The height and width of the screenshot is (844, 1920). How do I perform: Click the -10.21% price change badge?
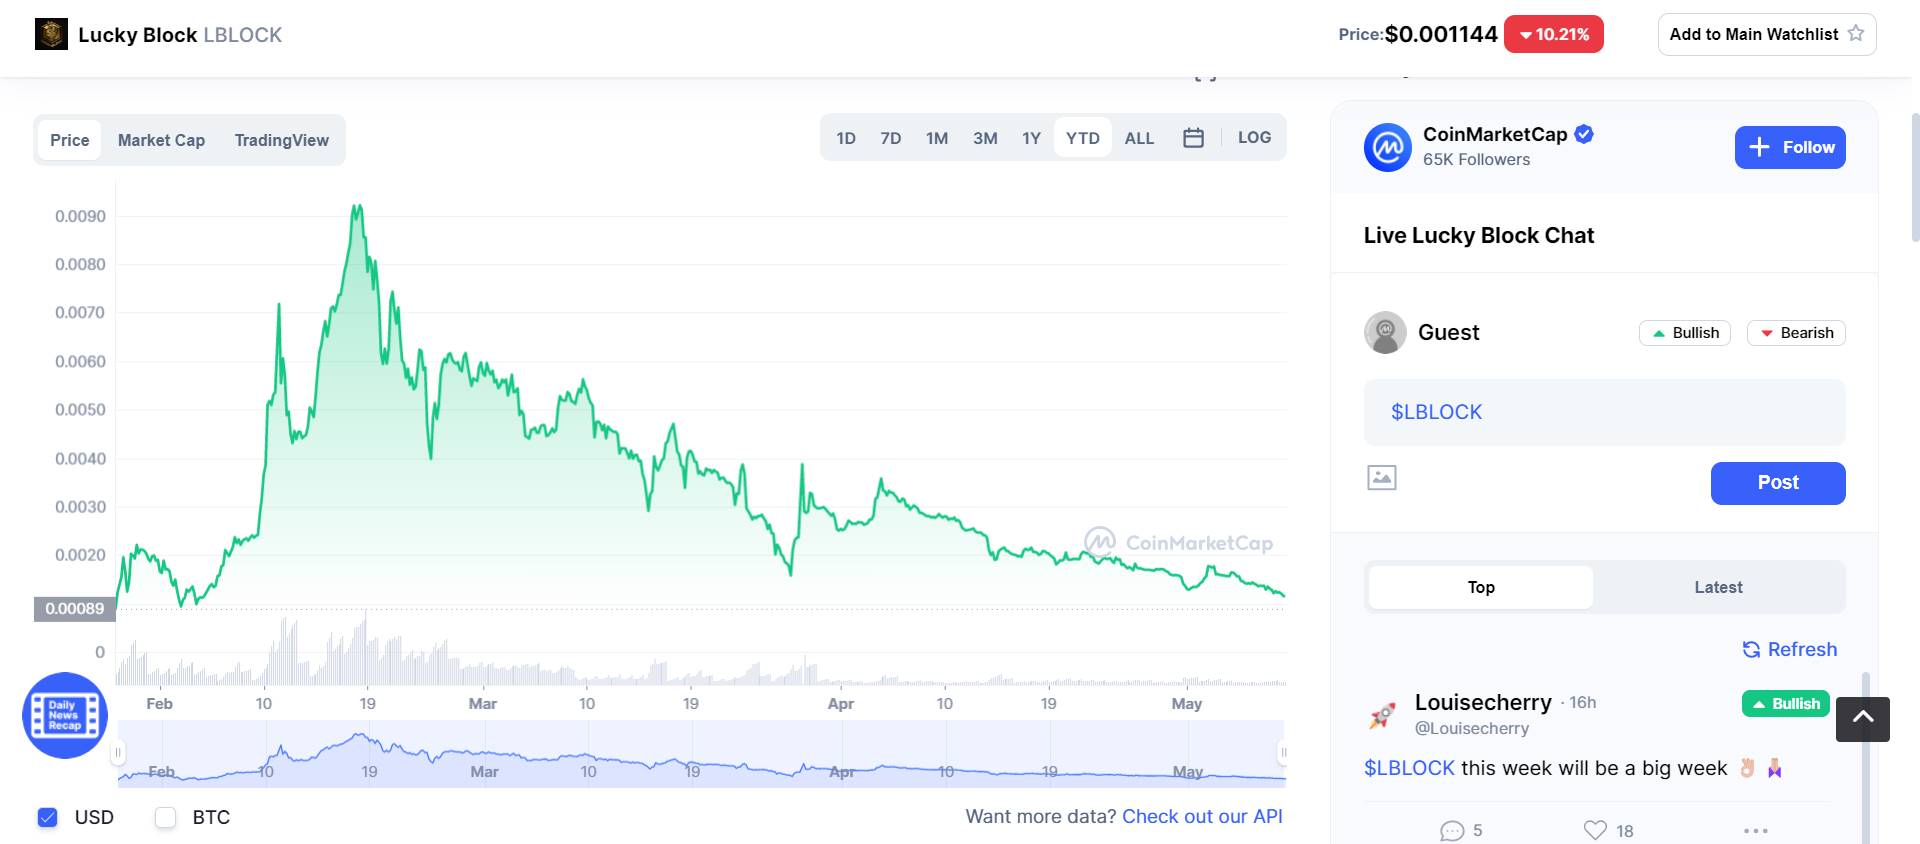[1554, 34]
